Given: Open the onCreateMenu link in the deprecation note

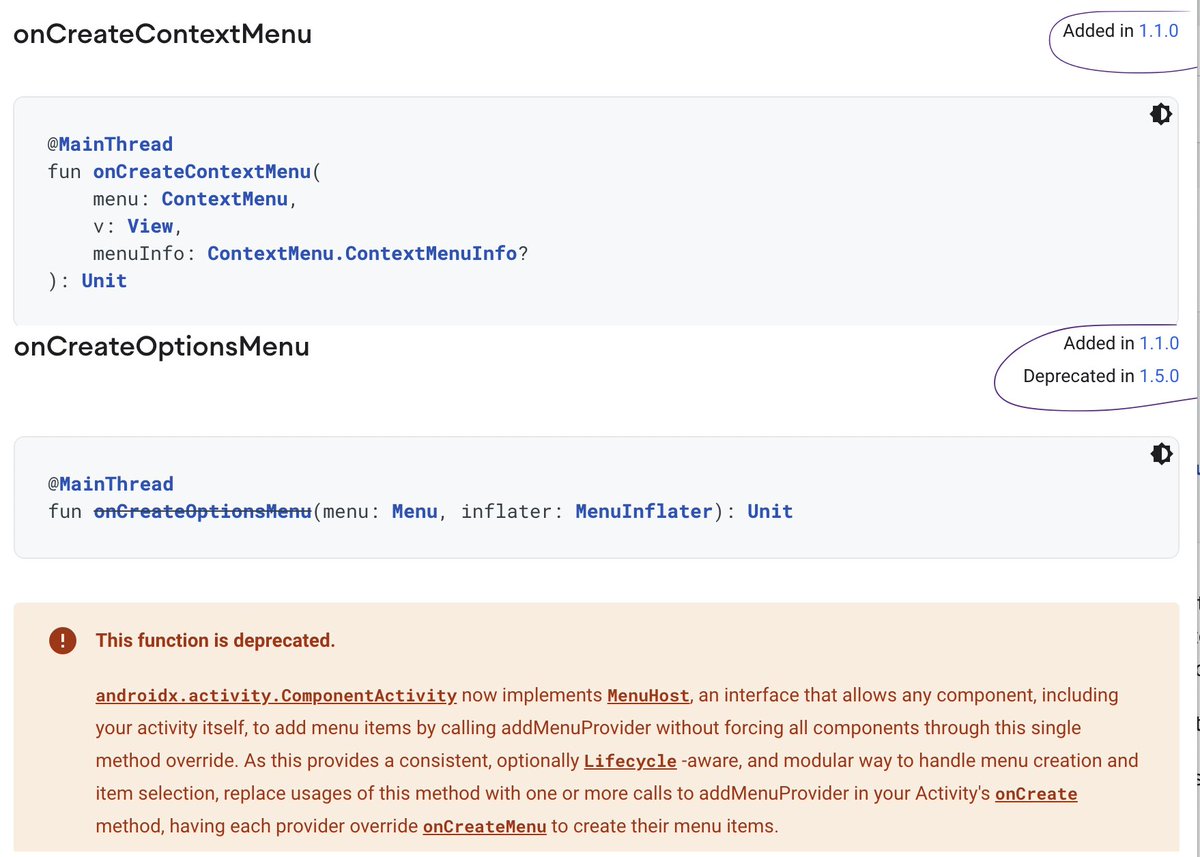Looking at the screenshot, I should [485, 827].
